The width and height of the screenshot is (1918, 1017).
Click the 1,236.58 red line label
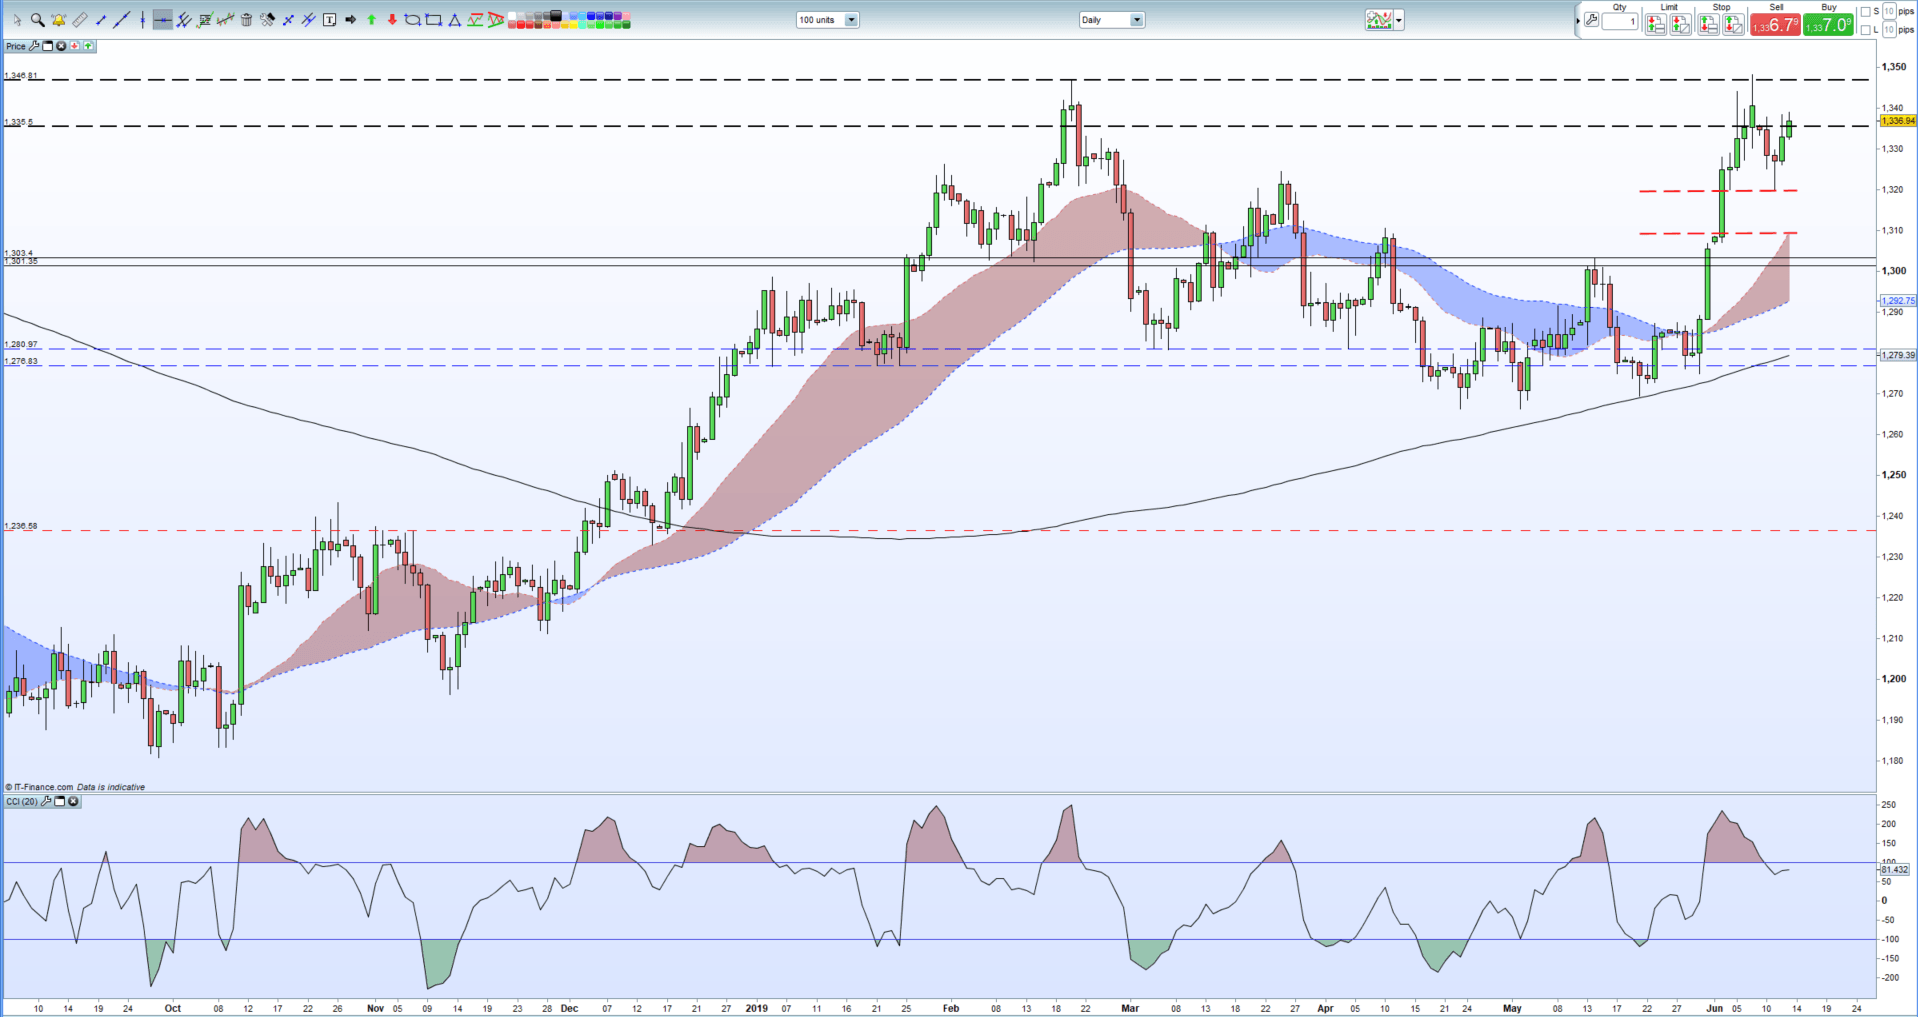pos(21,526)
